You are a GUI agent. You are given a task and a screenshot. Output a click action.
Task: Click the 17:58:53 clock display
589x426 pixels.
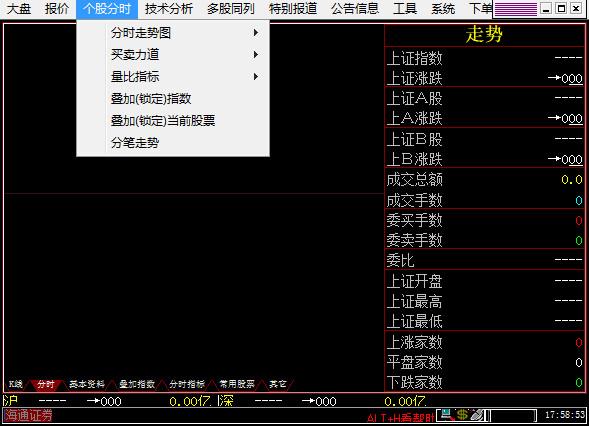click(565, 415)
